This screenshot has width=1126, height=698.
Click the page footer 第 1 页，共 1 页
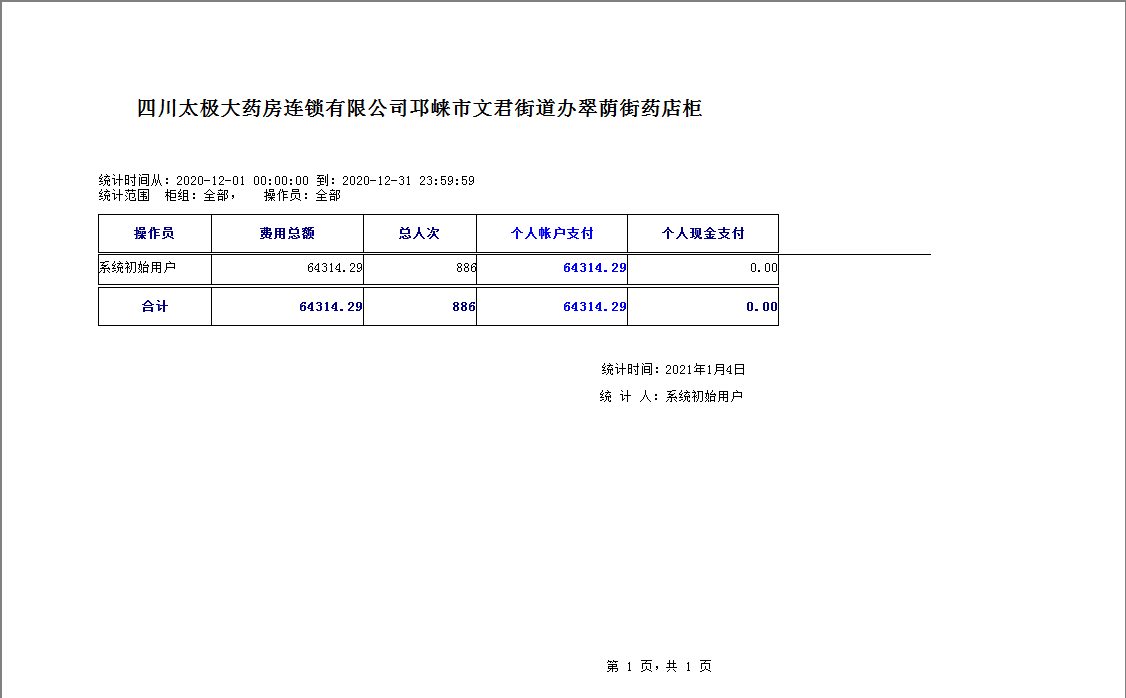click(x=659, y=666)
